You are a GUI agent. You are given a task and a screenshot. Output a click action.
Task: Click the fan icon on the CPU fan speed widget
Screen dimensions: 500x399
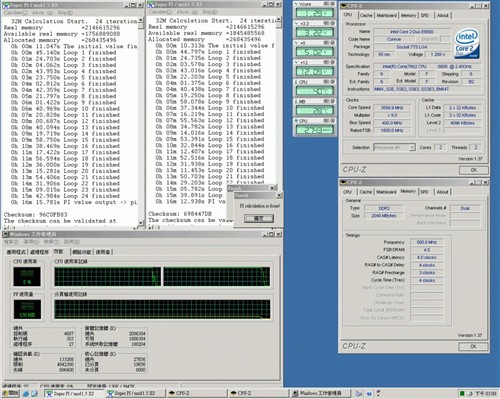296,121
